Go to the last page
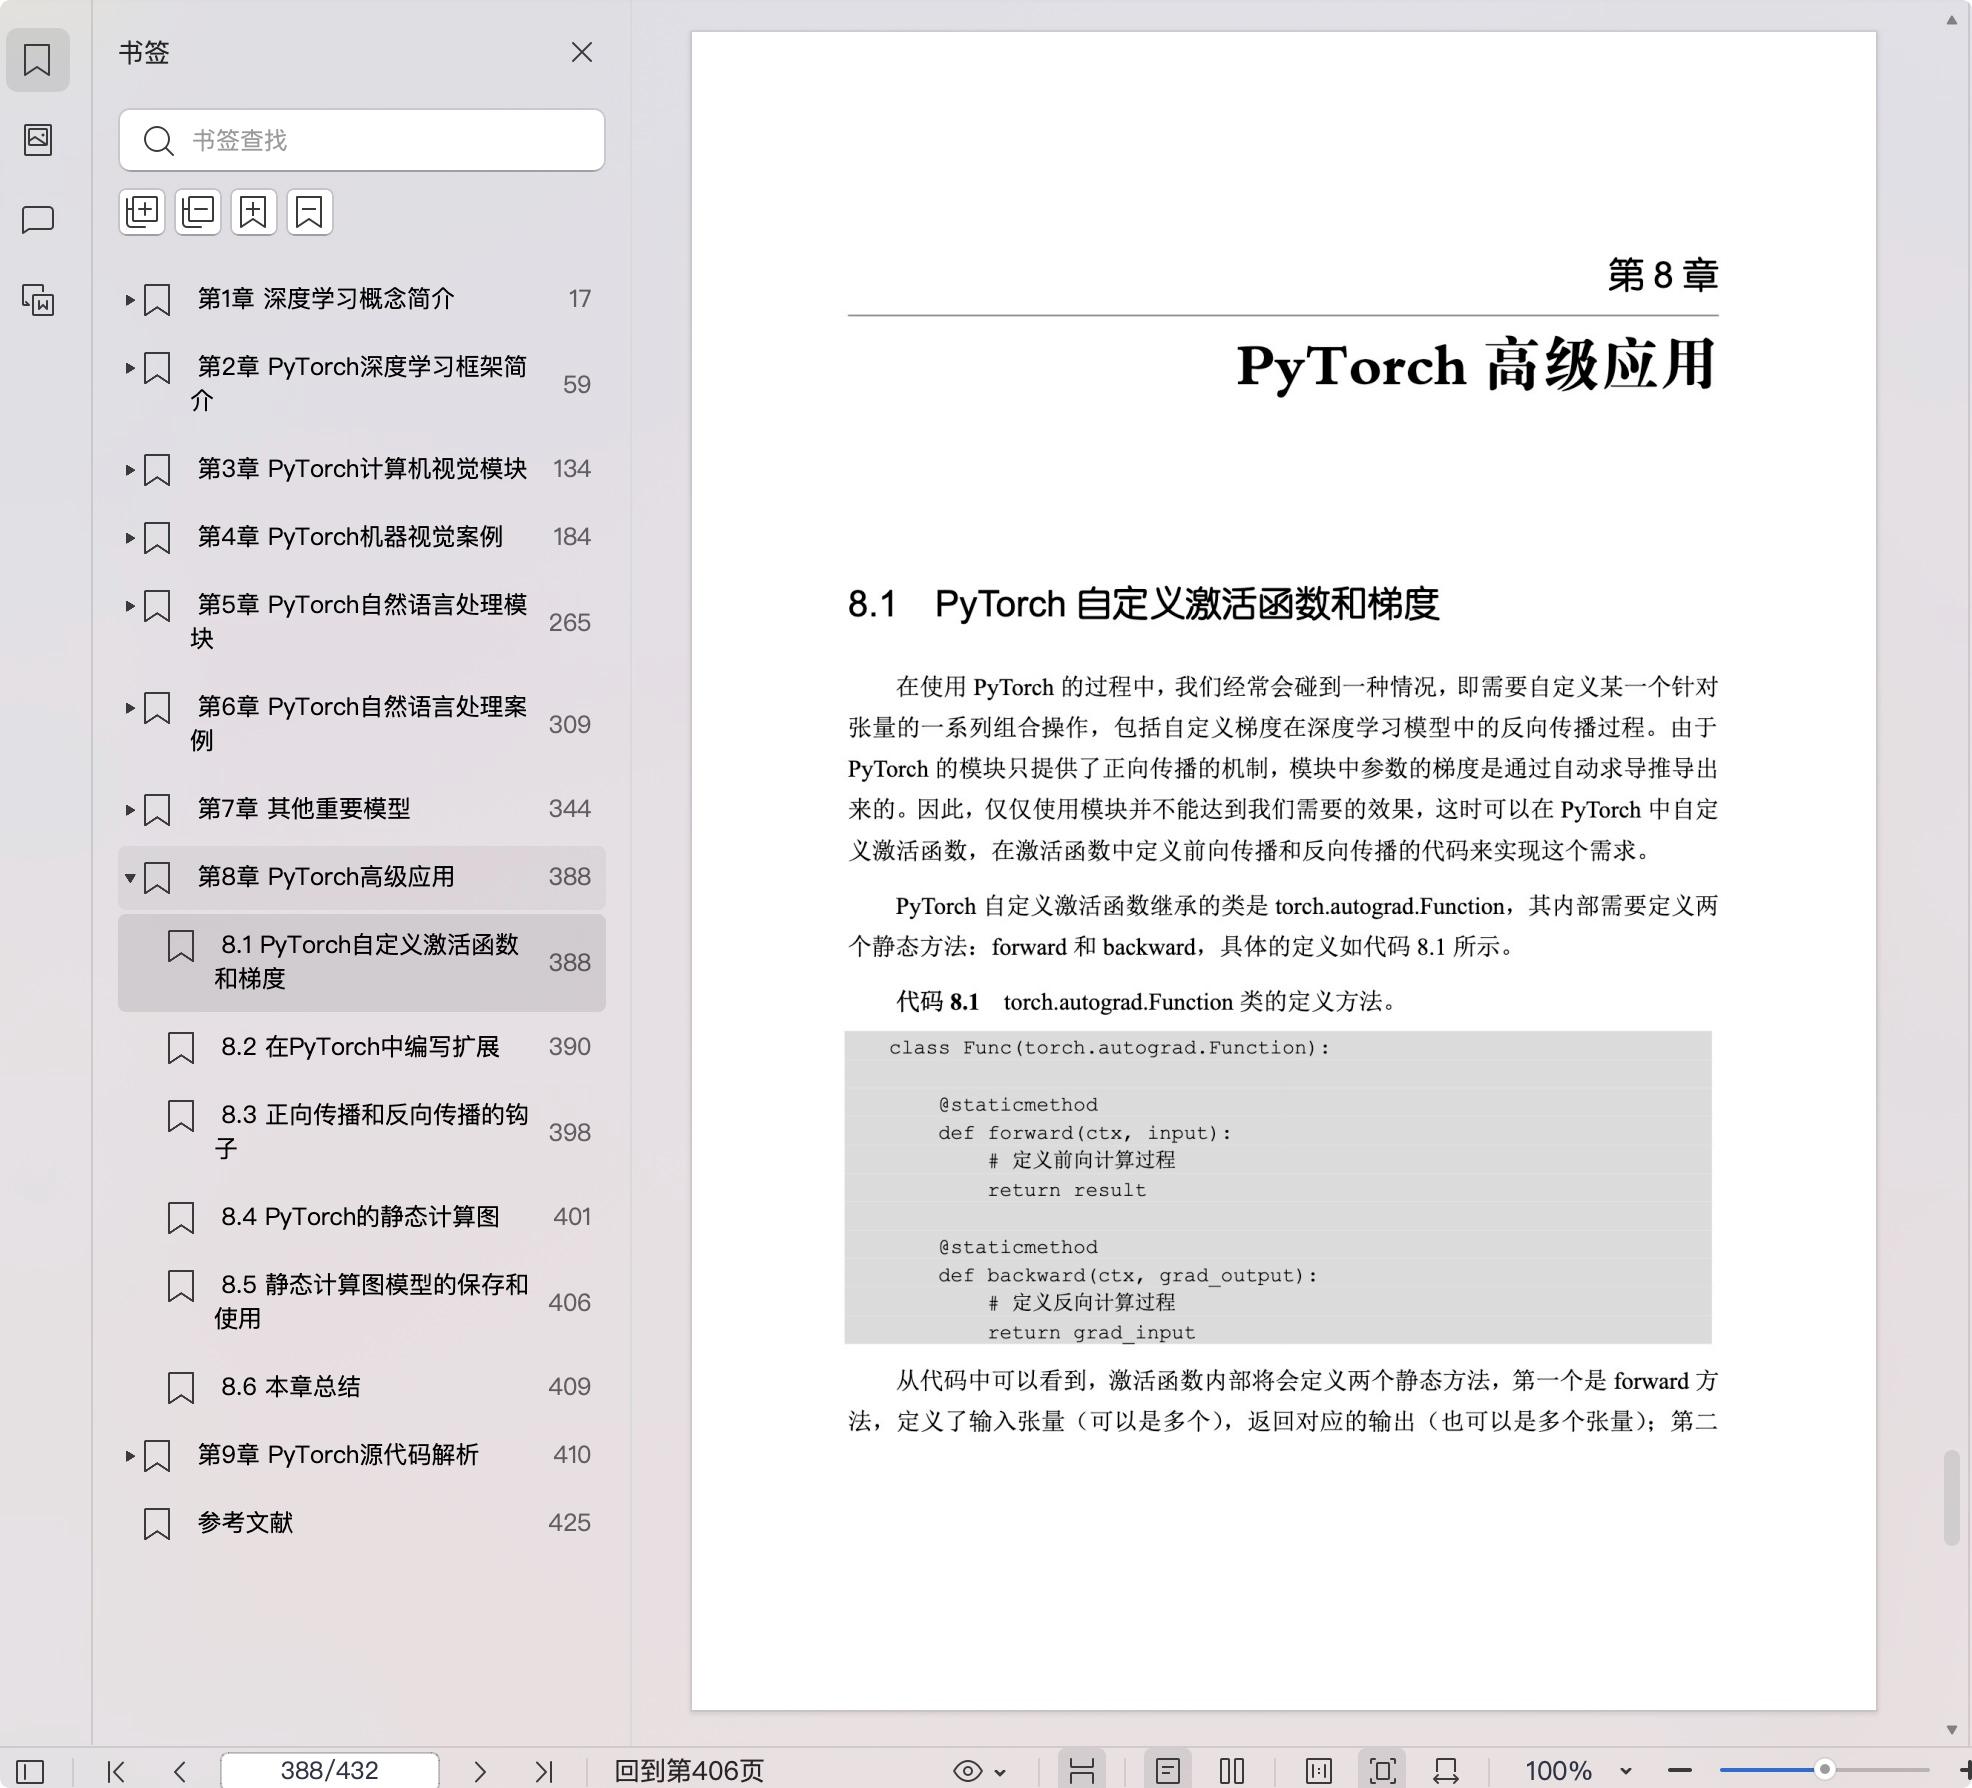This screenshot has width=1972, height=1788. pos(544,1771)
